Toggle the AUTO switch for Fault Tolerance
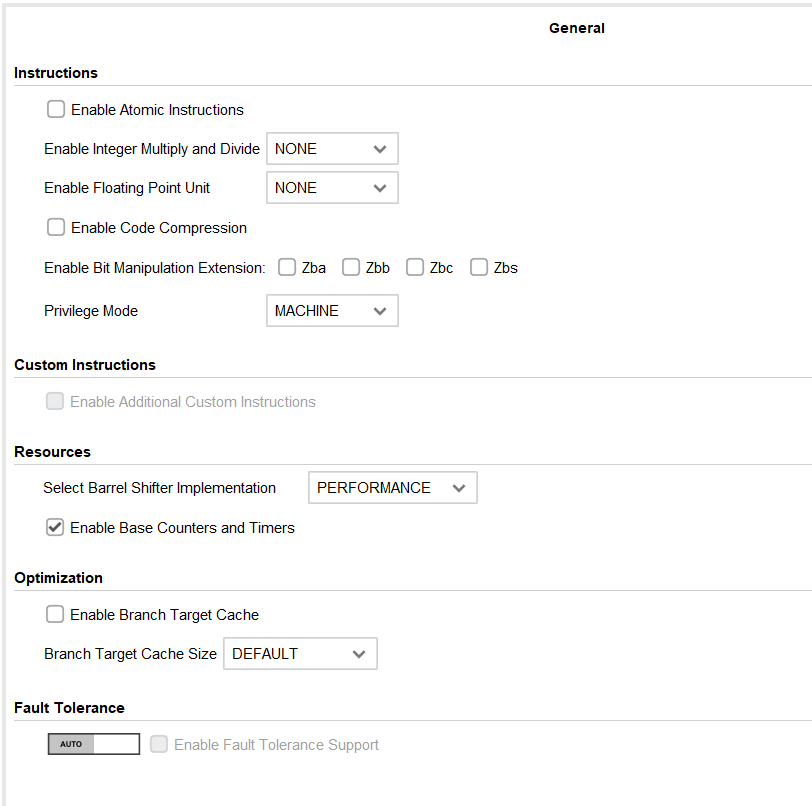Screen dimensions: 812x806 (x=94, y=745)
